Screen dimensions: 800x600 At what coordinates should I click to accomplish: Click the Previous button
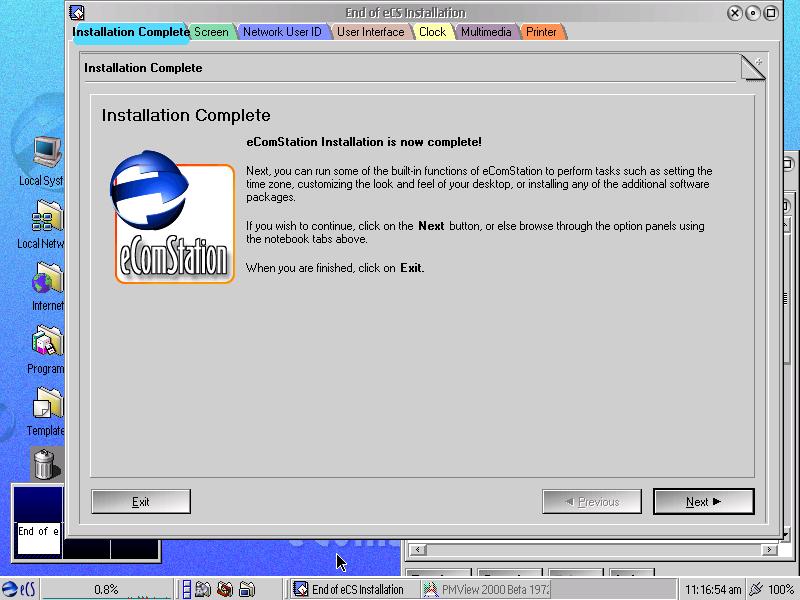click(592, 502)
